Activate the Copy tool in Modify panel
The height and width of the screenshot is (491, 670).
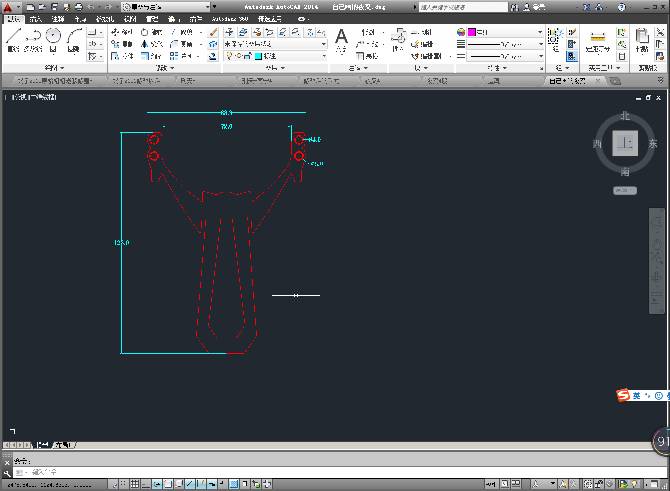pyautogui.click(x=122, y=44)
